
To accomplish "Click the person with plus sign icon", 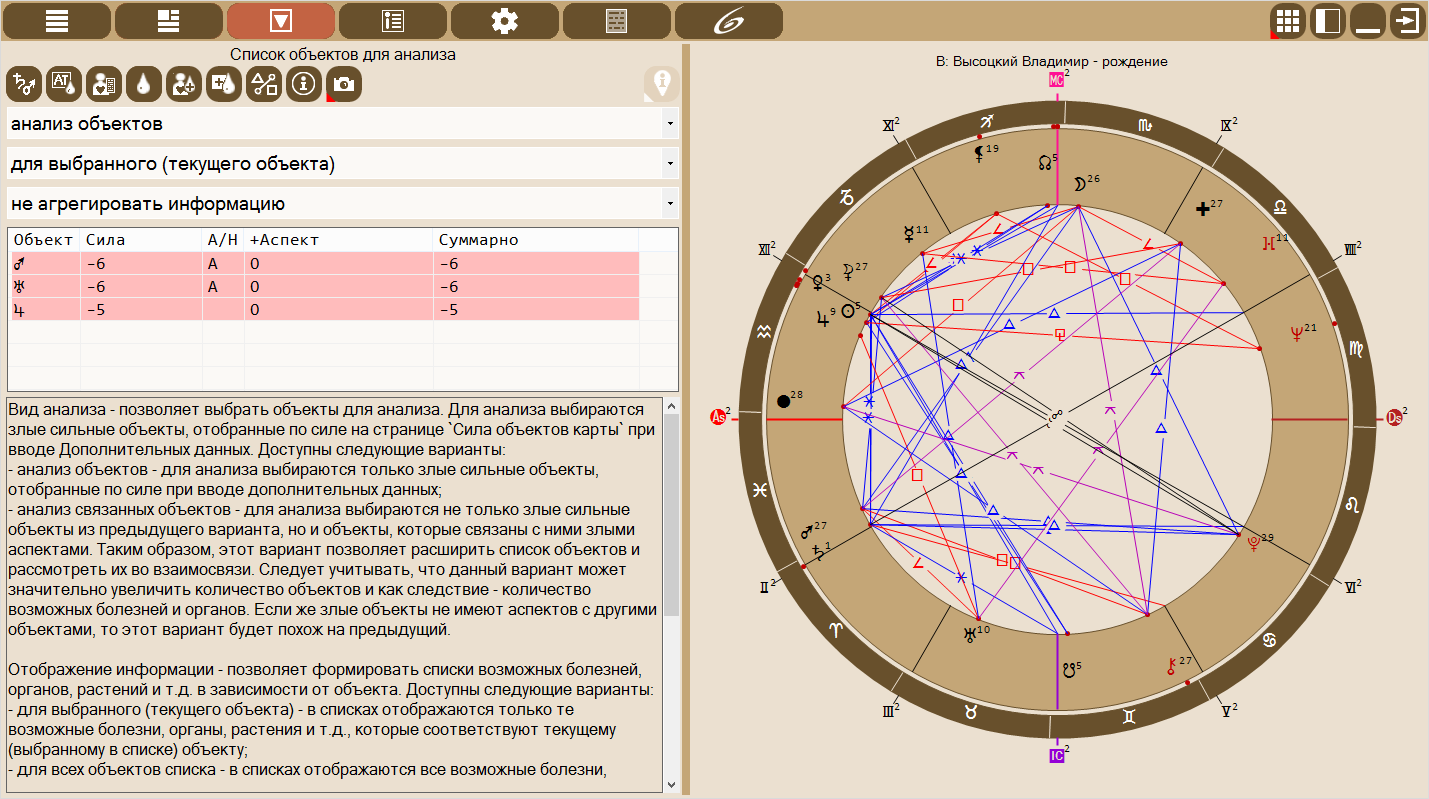I will point(184,84).
